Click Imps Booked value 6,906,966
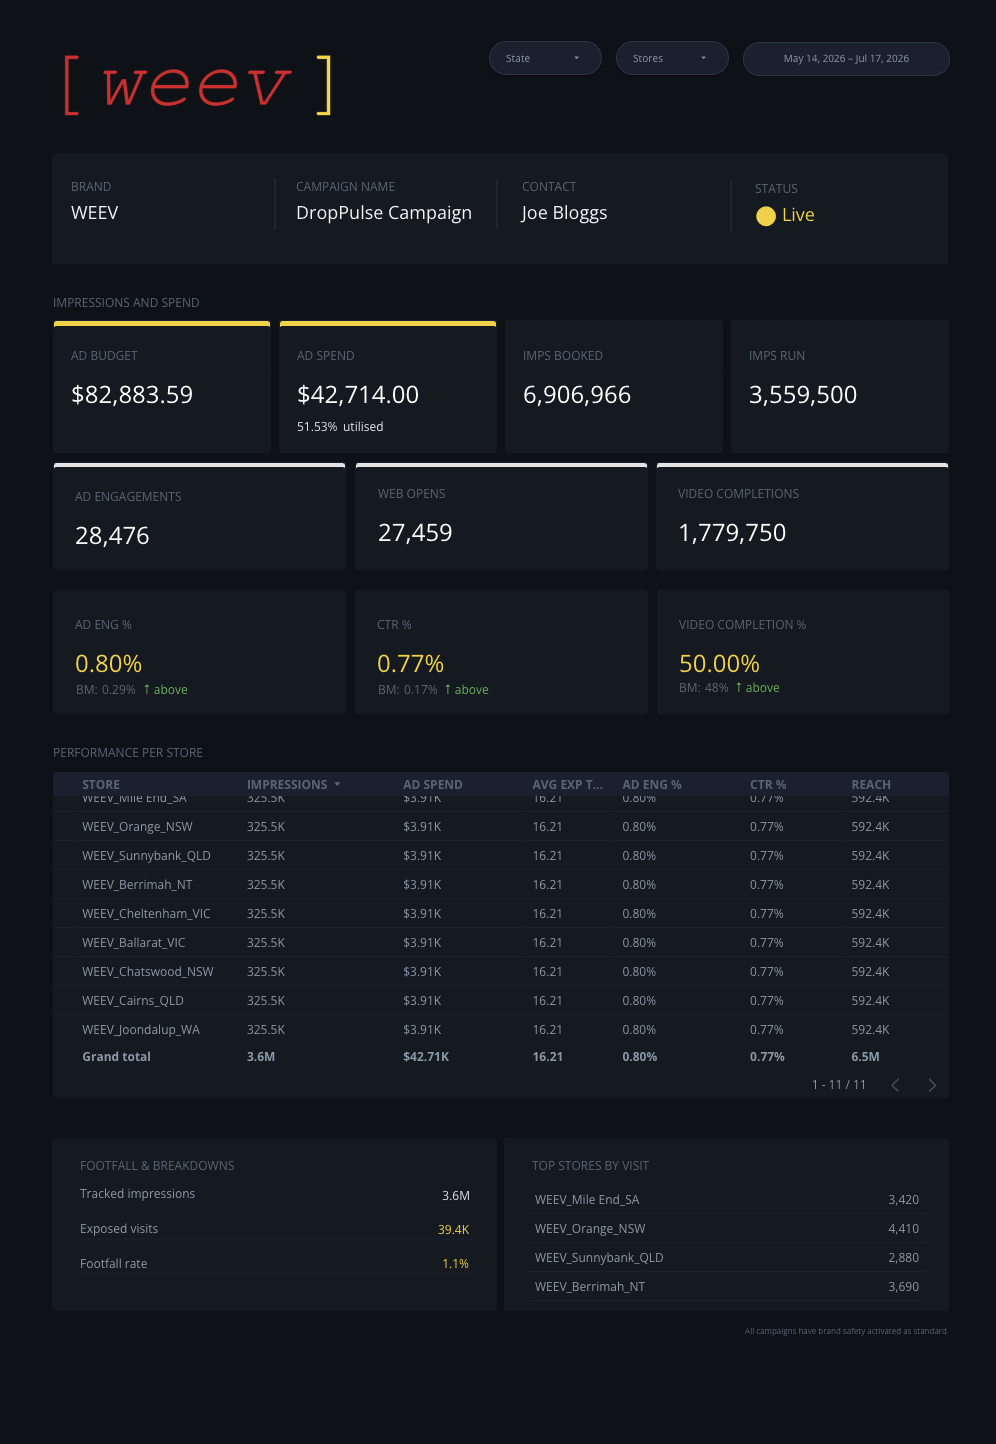The width and height of the screenshot is (996, 1444). [577, 395]
